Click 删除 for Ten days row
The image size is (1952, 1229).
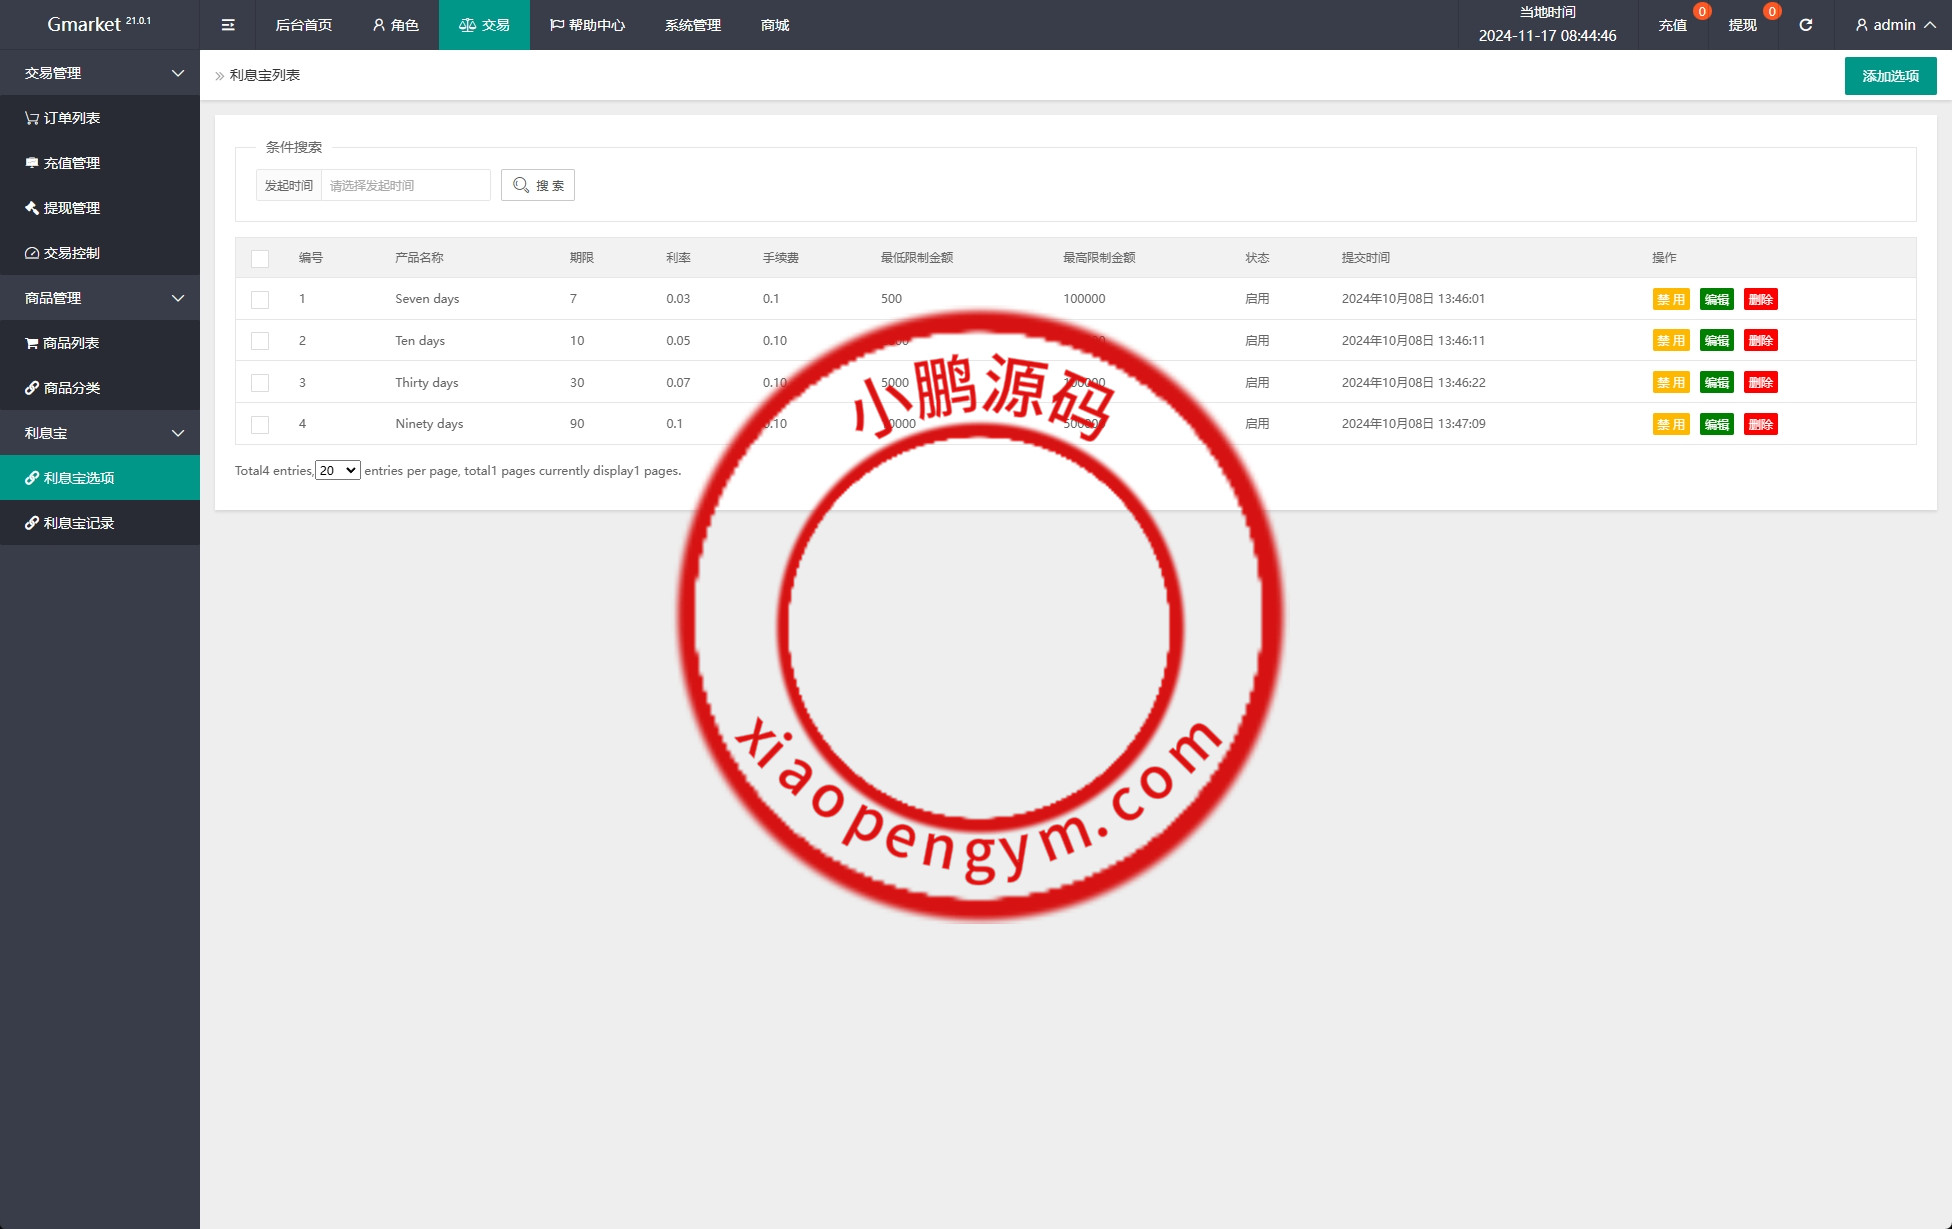click(1760, 341)
